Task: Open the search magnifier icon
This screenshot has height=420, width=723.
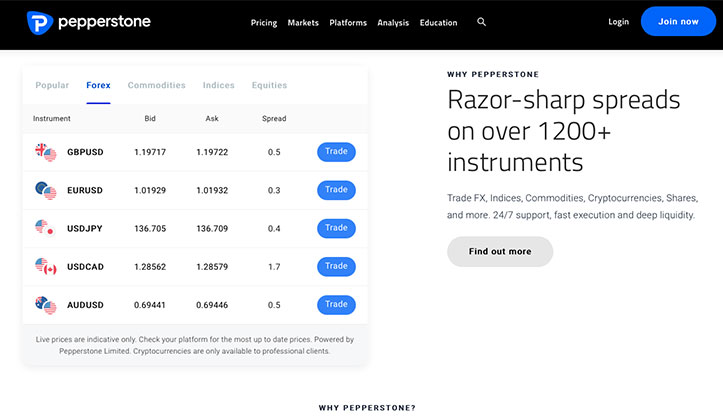Action: tap(481, 22)
